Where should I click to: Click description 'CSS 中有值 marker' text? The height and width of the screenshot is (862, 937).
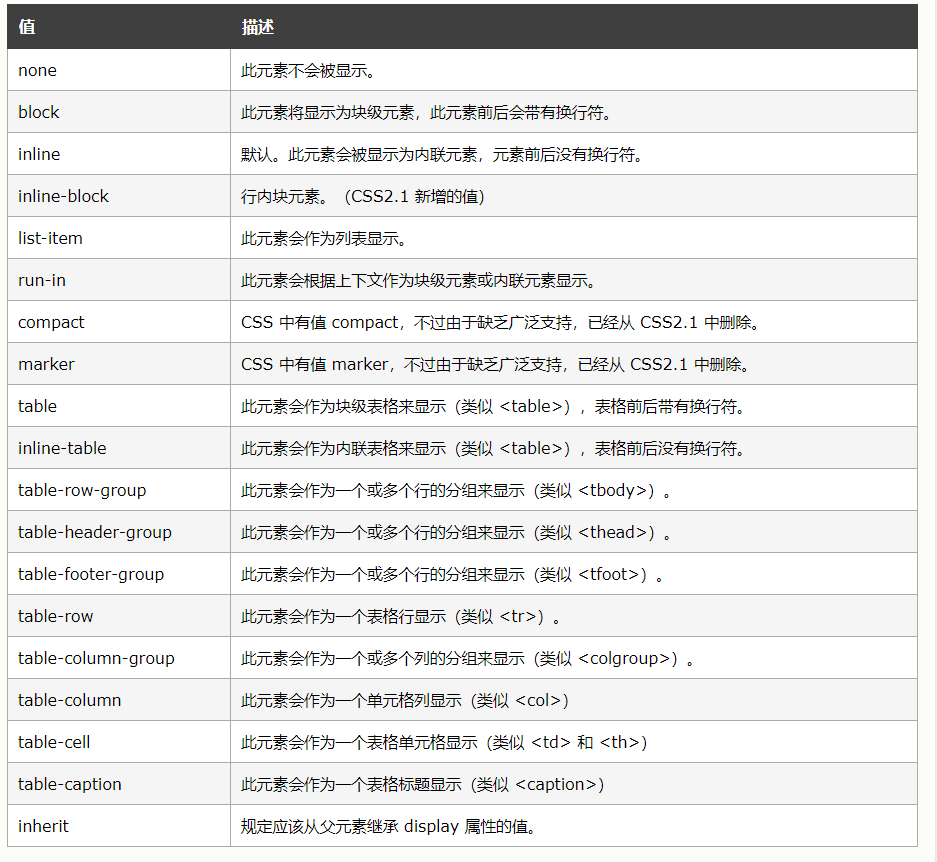tap(495, 364)
